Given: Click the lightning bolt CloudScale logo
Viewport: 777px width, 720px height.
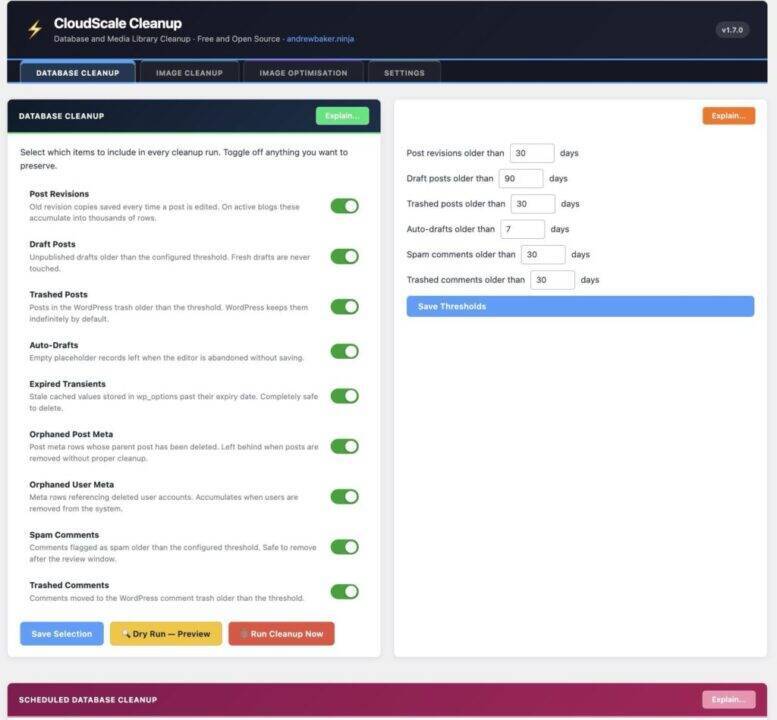Looking at the screenshot, I should click(x=35, y=30).
